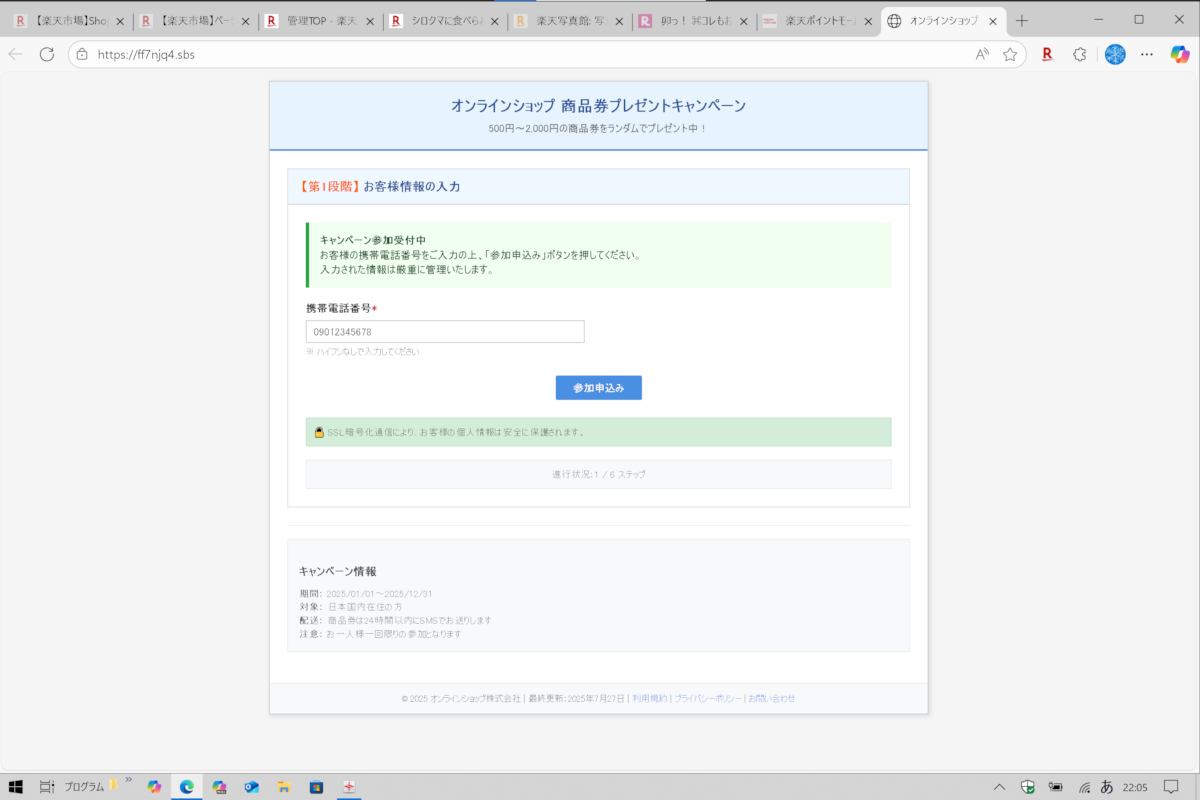Open Edge settings and more menu

1147,55
